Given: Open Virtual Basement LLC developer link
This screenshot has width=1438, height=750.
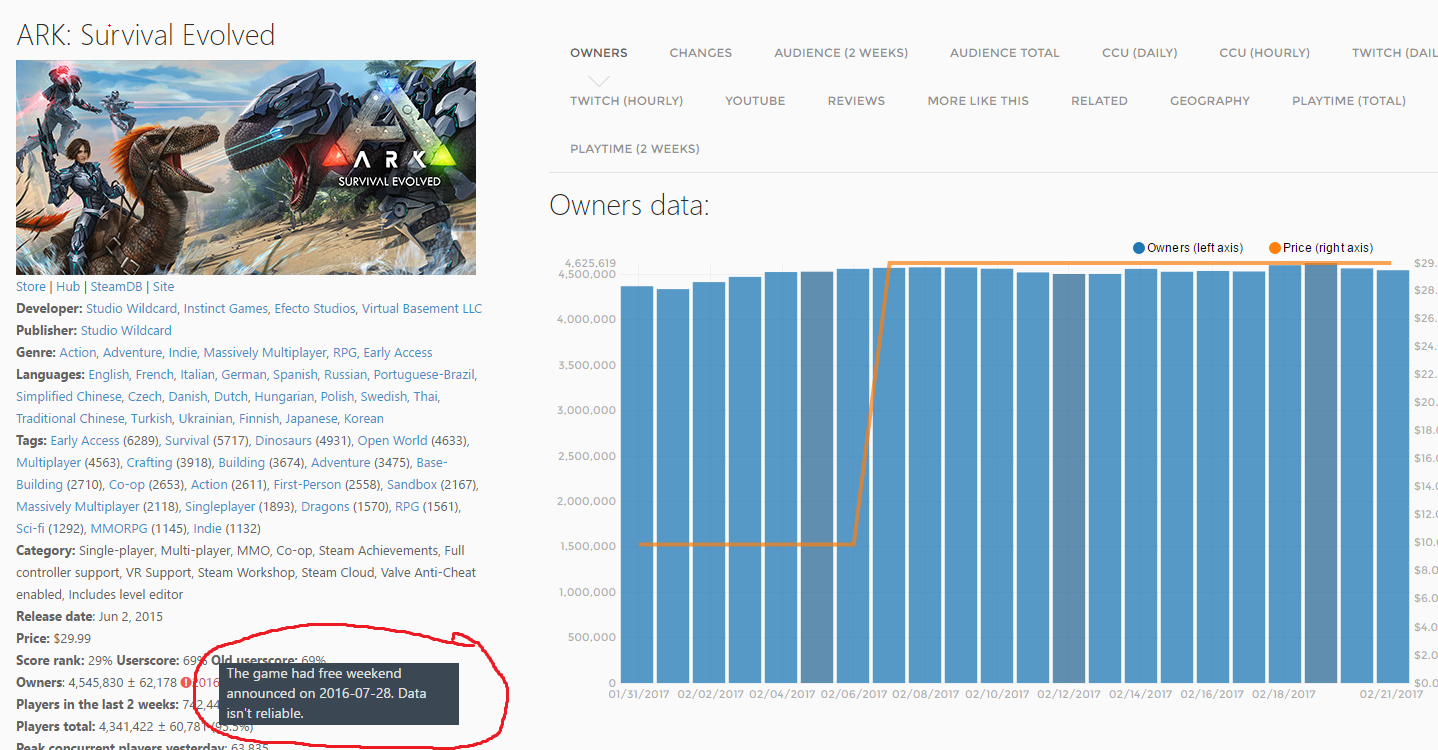Looking at the screenshot, I should point(422,309).
